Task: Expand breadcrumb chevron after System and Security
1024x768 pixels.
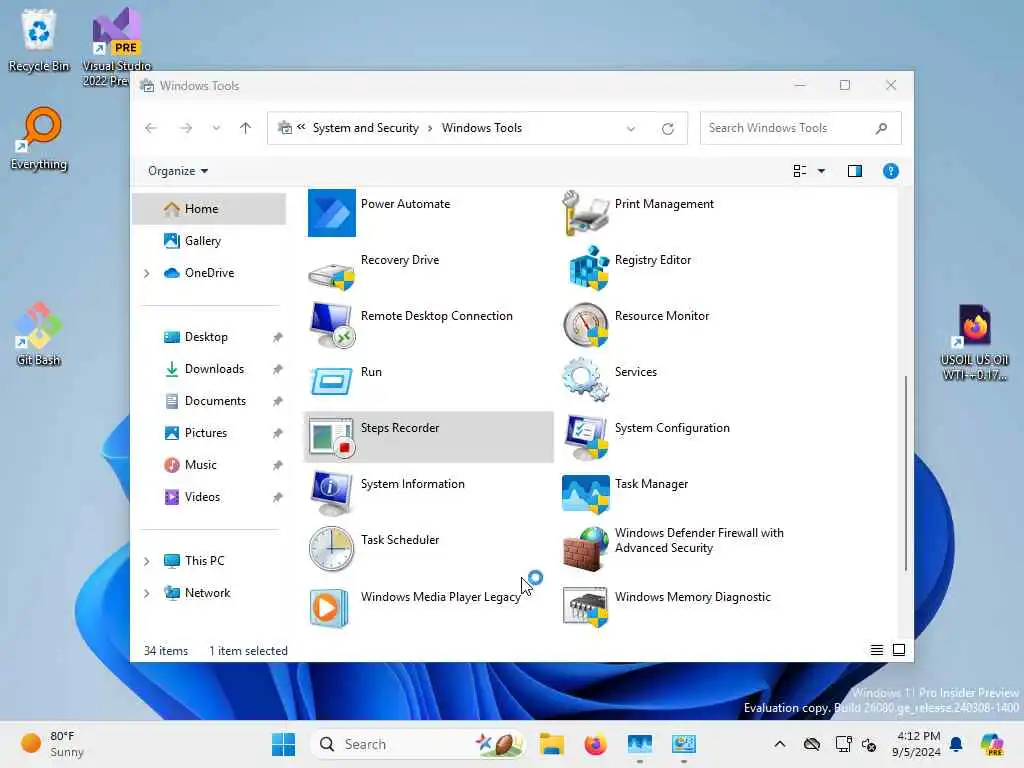Action: coord(430,129)
